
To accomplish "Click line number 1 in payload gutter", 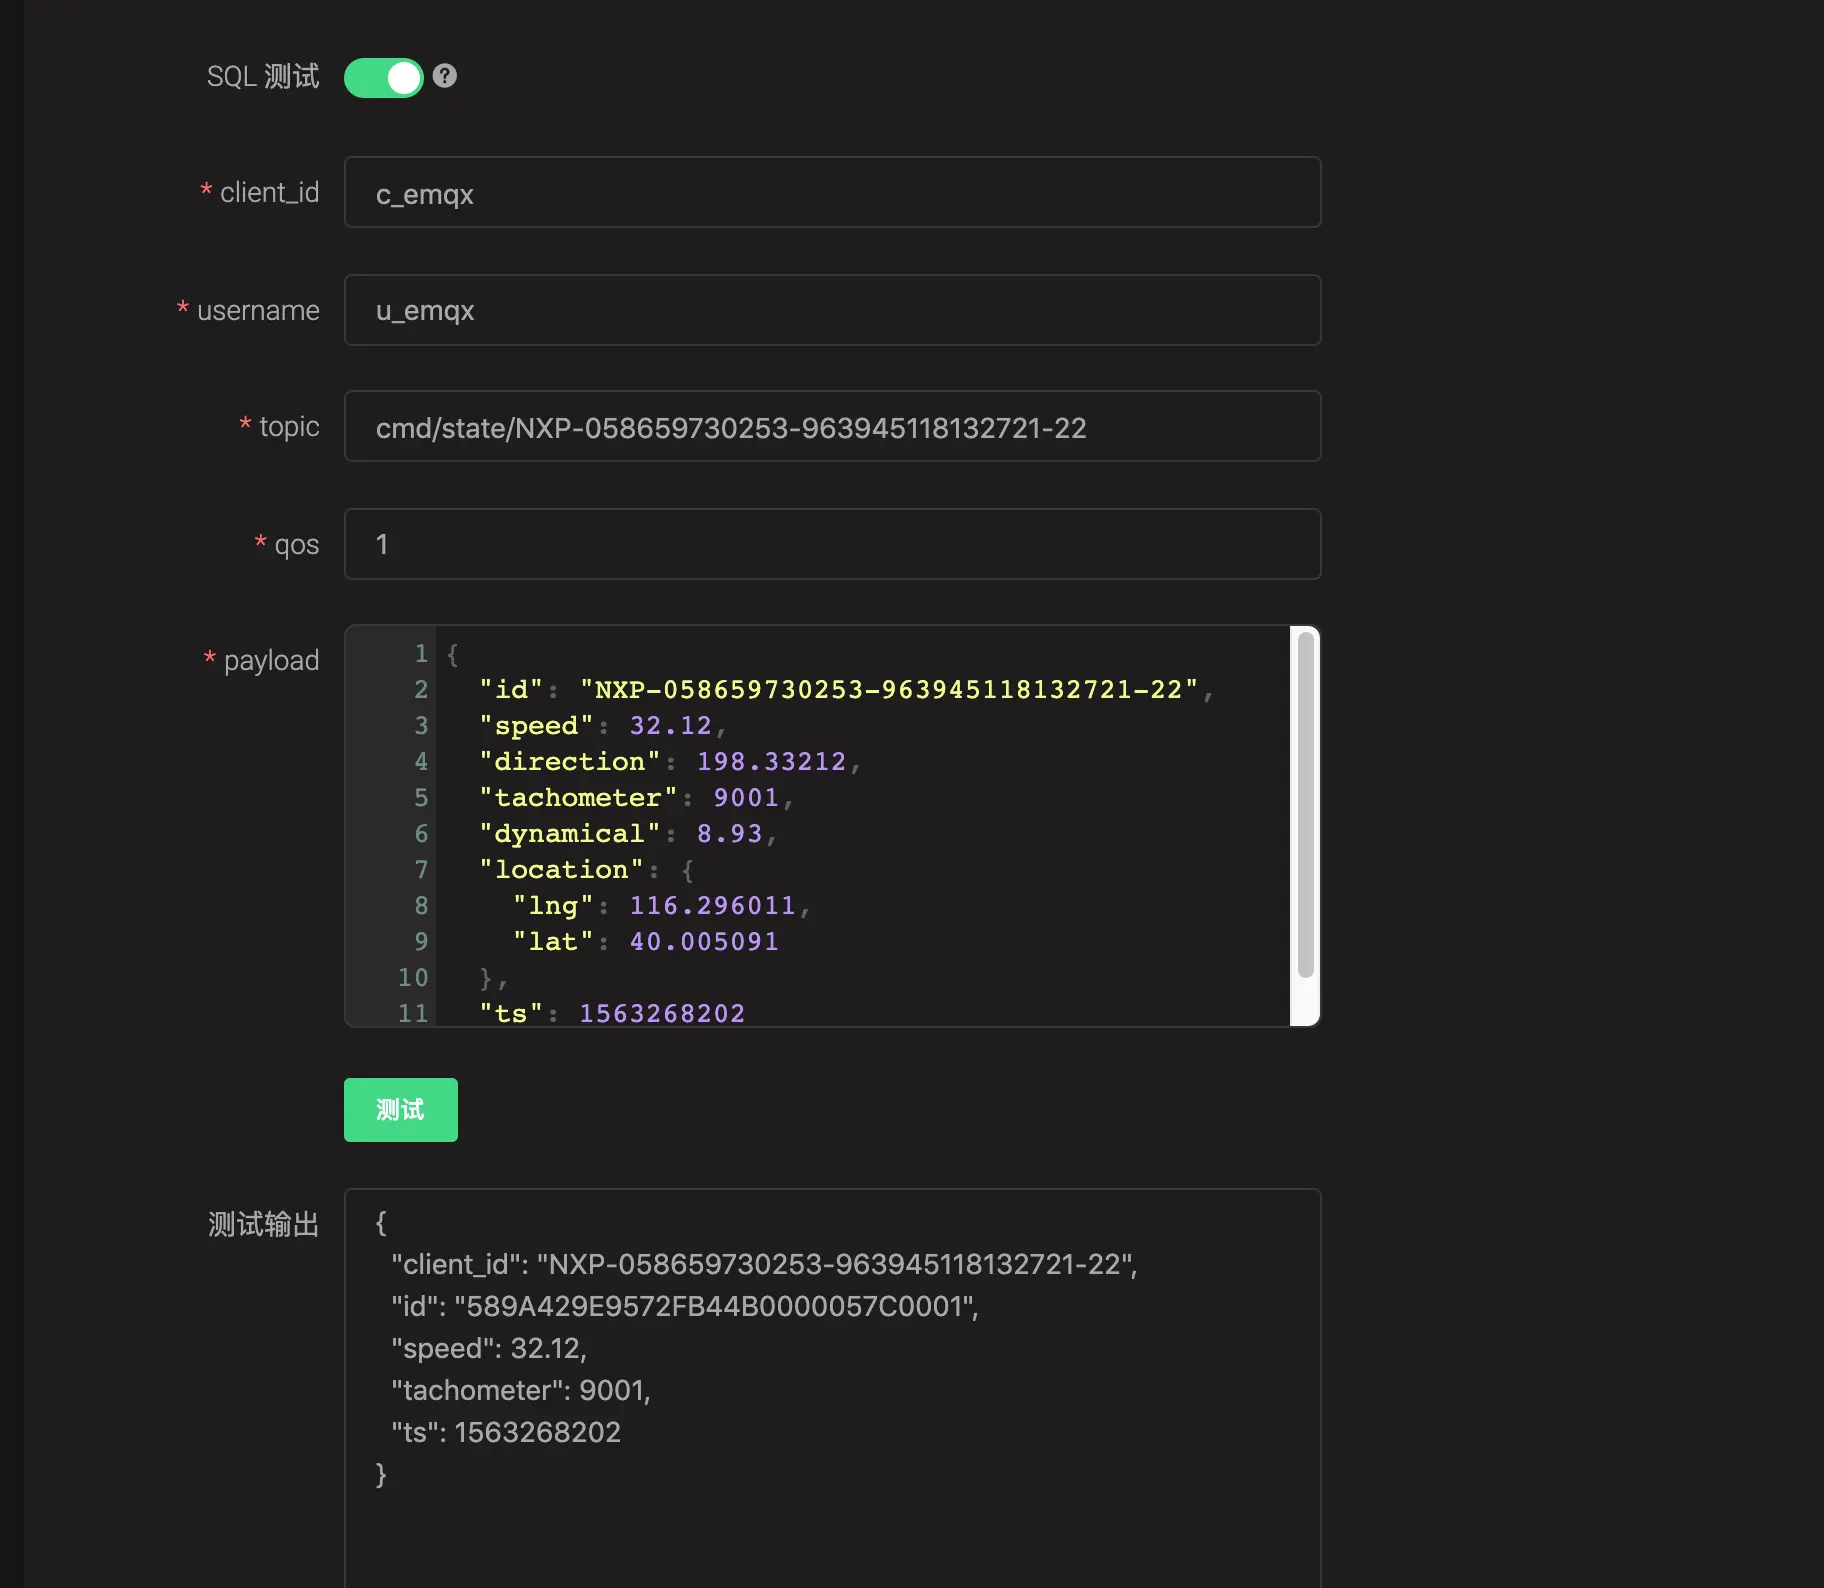I will pyautogui.click(x=421, y=654).
